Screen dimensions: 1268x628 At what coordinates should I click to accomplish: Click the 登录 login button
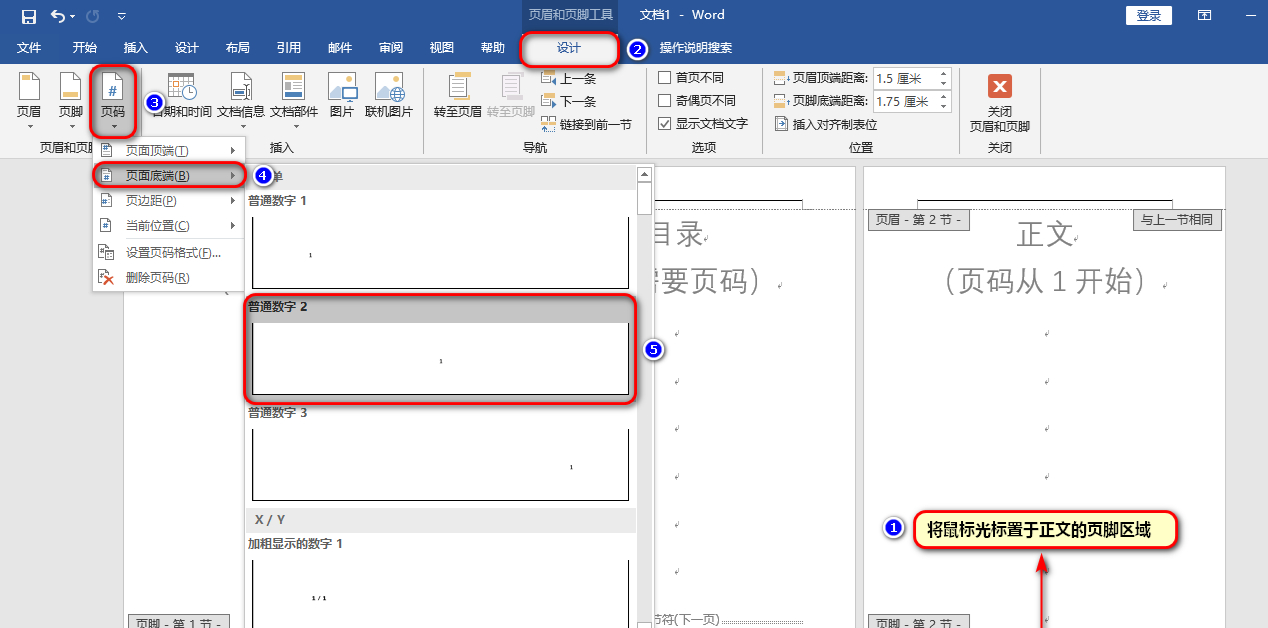pyautogui.click(x=1149, y=15)
